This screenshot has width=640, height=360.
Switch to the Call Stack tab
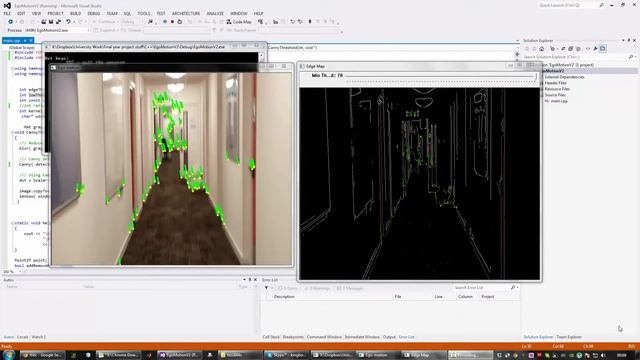pos(271,337)
